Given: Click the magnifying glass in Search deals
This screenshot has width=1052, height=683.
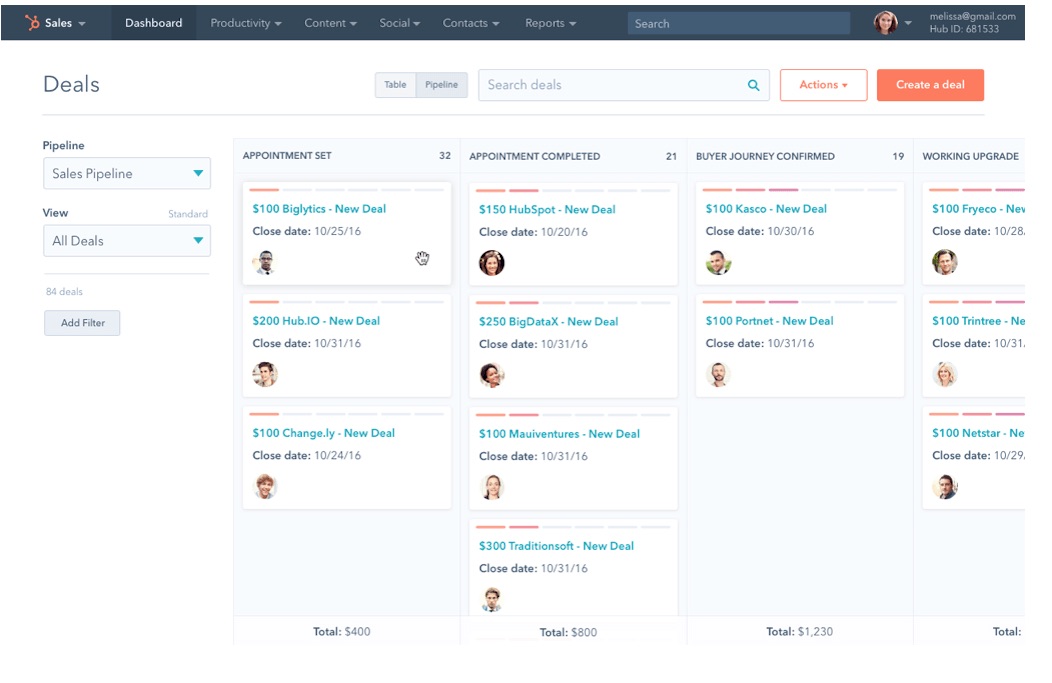Looking at the screenshot, I should click(752, 85).
